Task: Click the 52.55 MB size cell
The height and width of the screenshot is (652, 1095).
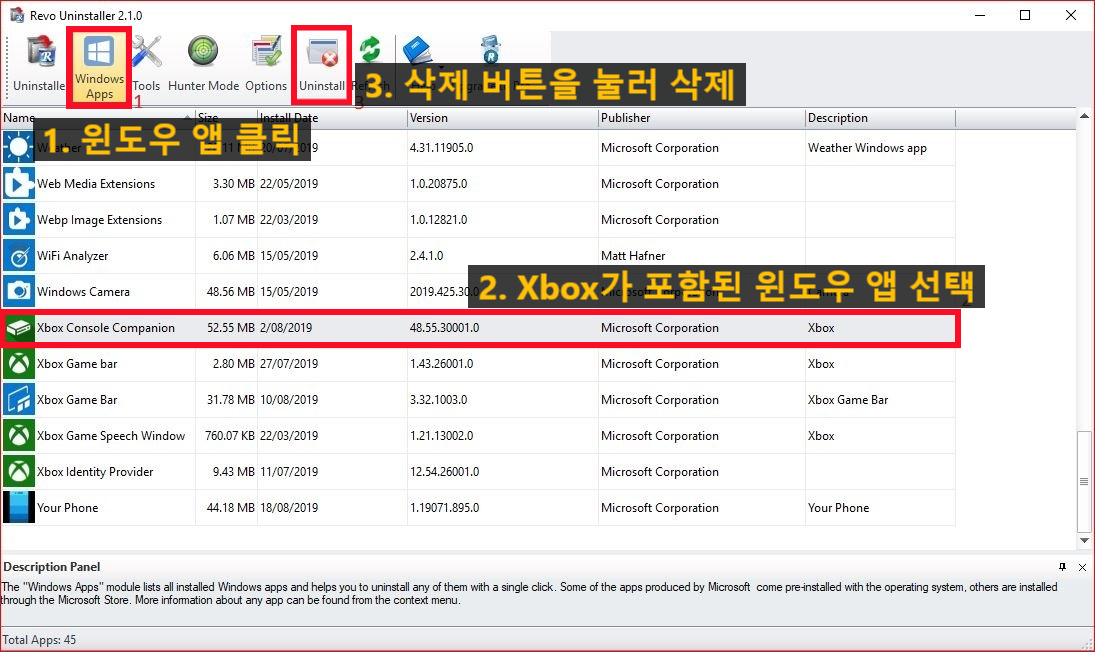Action: 230,327
